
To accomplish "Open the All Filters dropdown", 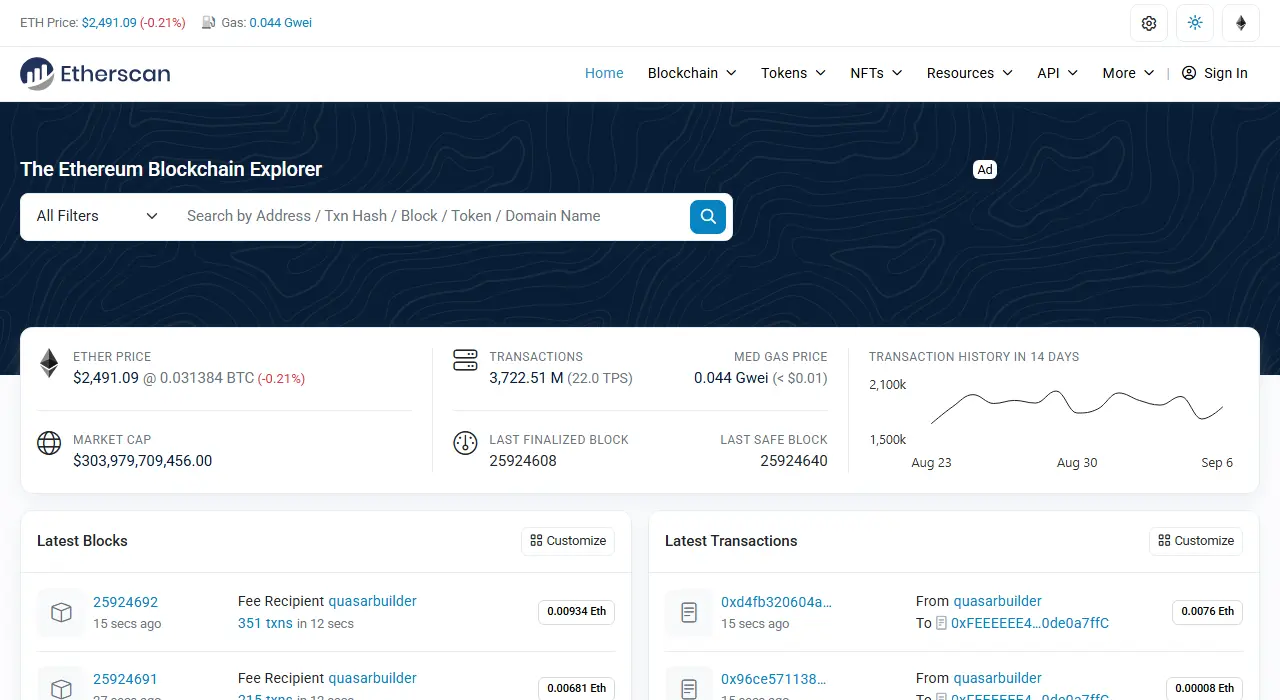I will click(97, 216).
